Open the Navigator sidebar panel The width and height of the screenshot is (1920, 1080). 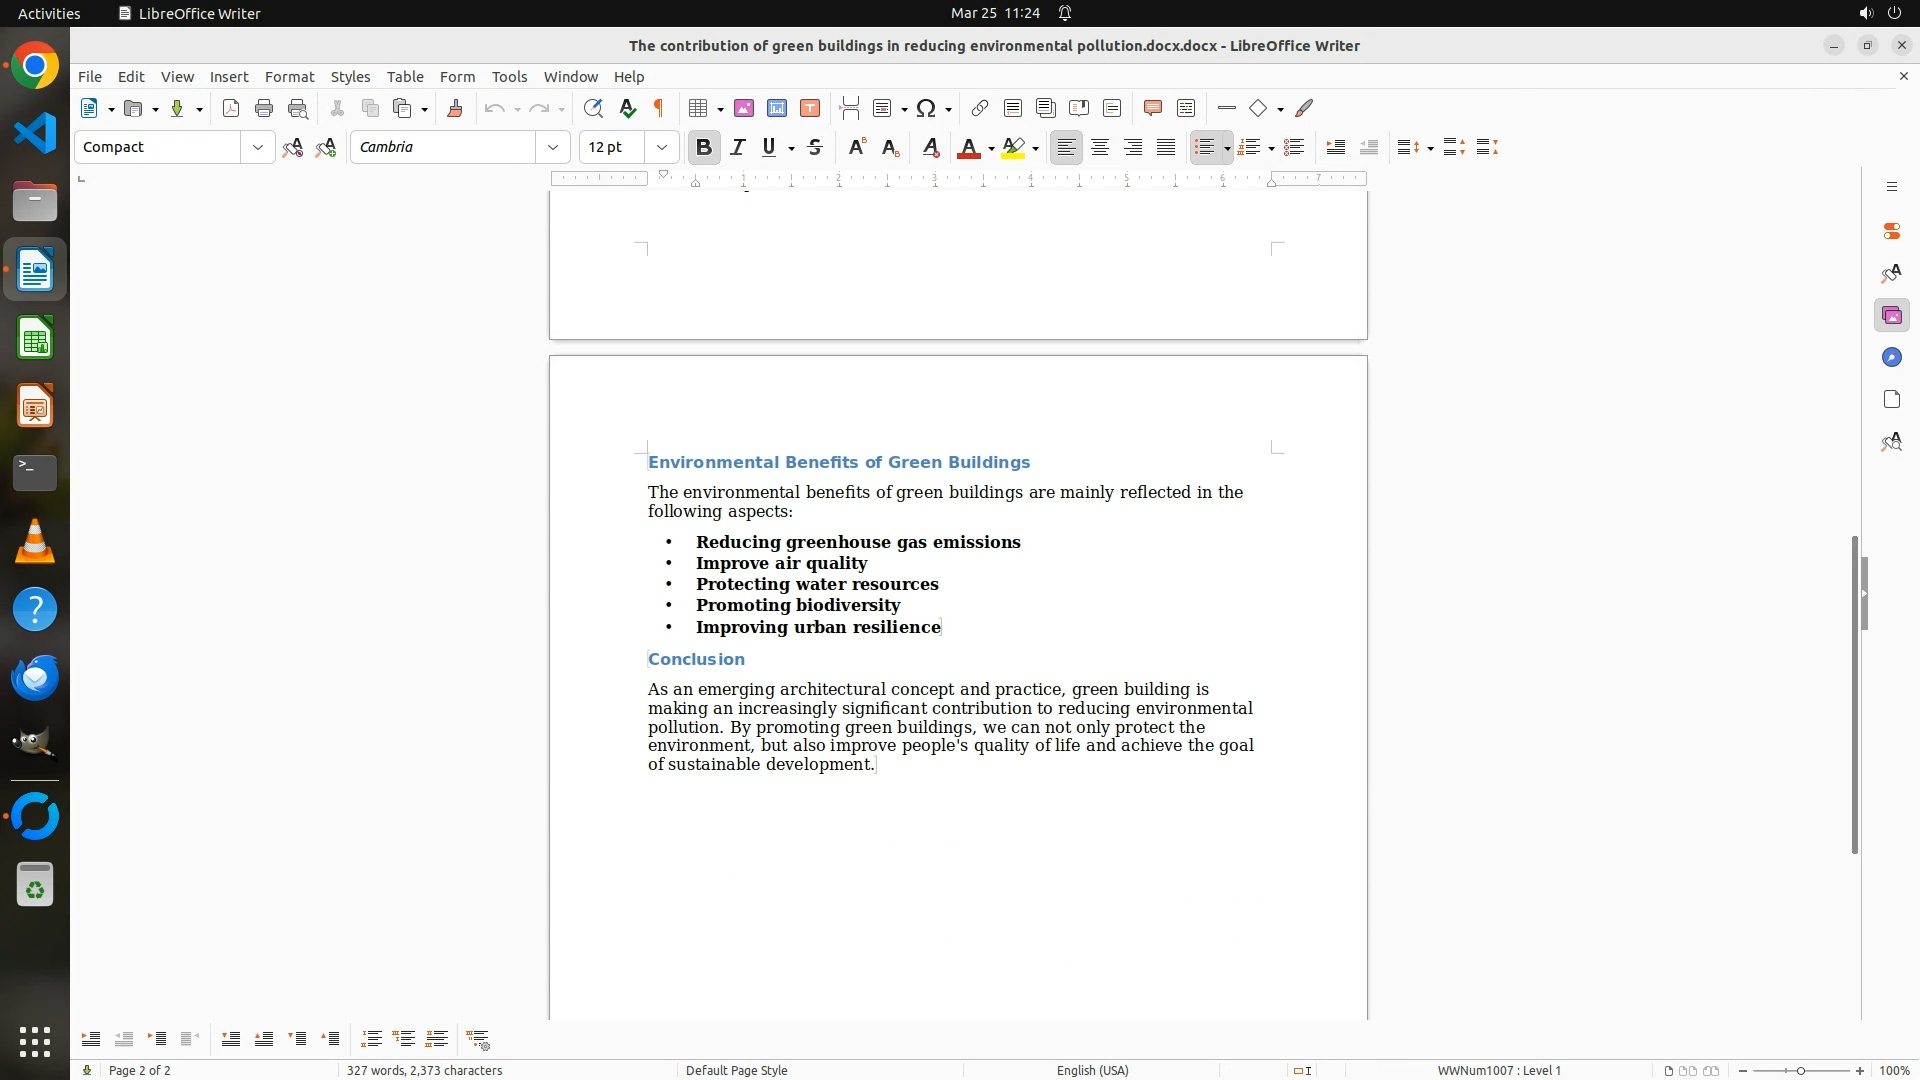(1891, 358)
